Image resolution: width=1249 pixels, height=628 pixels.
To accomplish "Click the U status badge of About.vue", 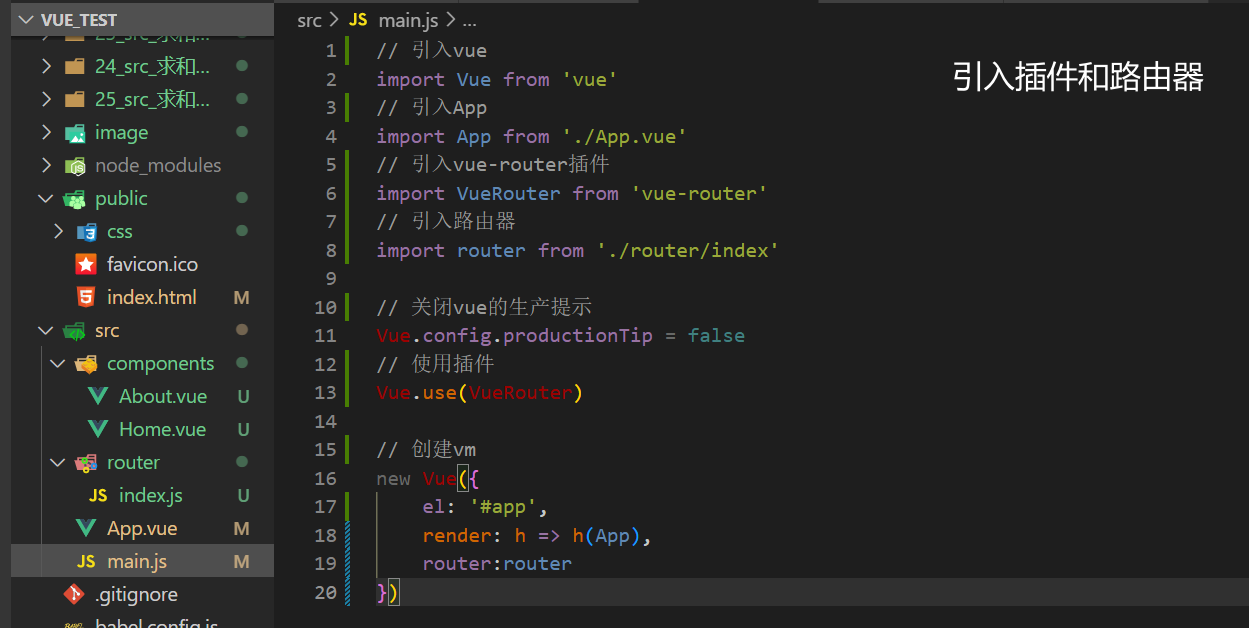I will [x=243, y=396].
